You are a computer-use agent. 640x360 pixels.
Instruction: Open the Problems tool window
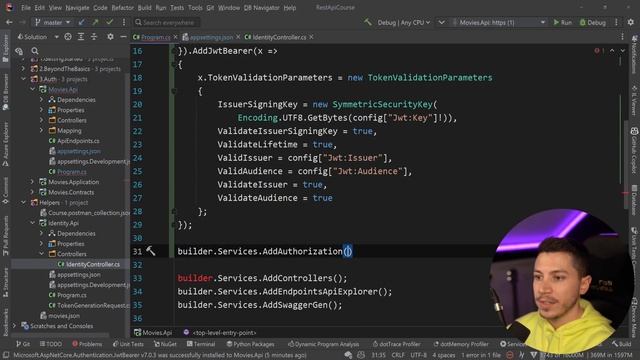[x=87, y=344]
